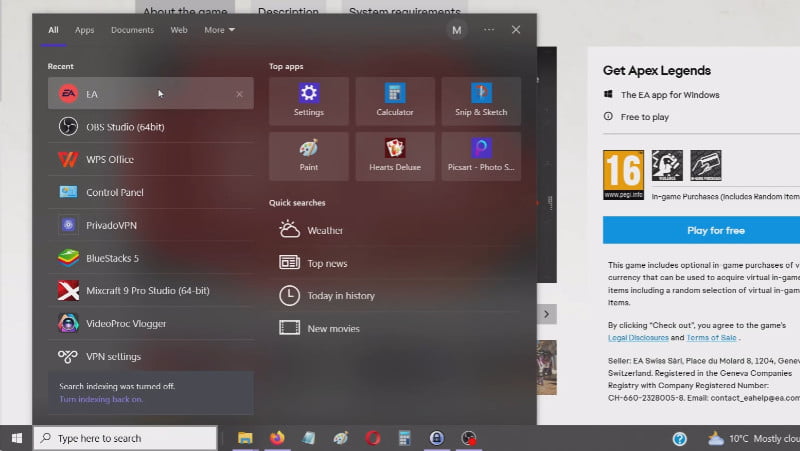Open the notebook taskbar icon
800x451 pixels.
pos(309,438)
